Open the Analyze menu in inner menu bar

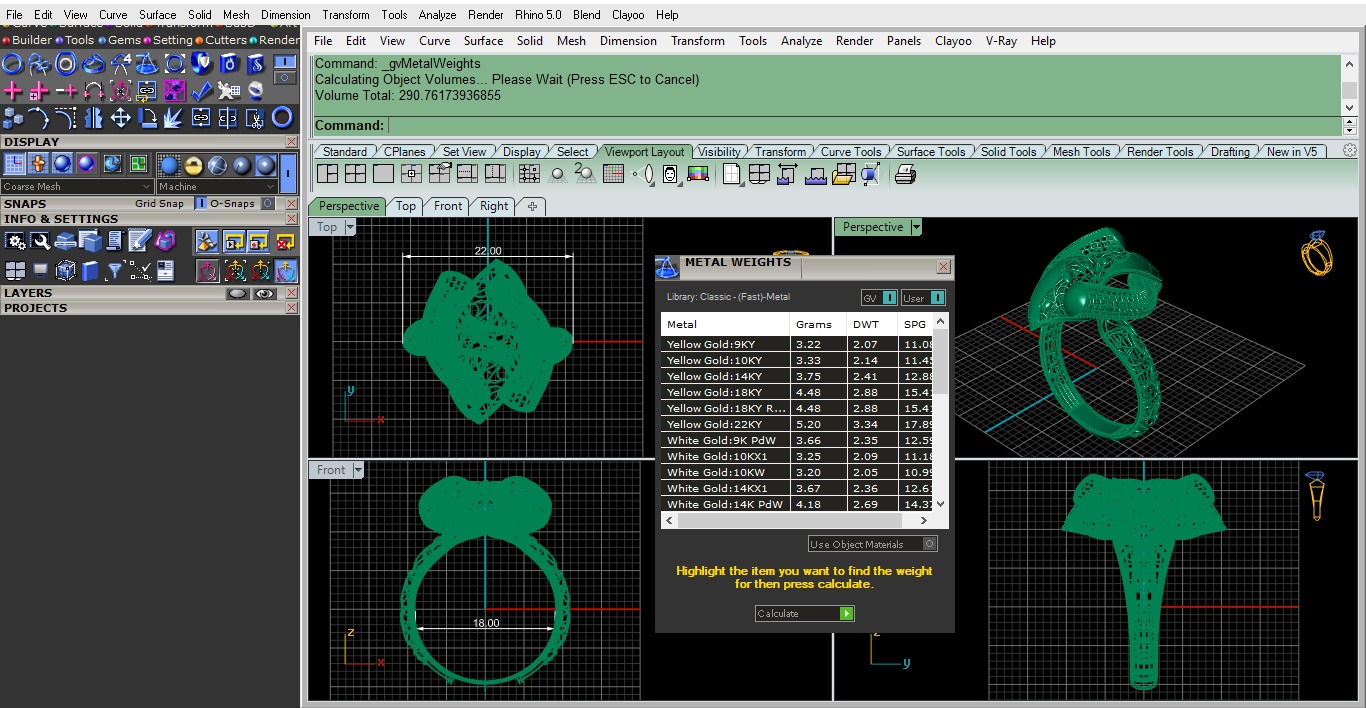(x=801, y=41)
